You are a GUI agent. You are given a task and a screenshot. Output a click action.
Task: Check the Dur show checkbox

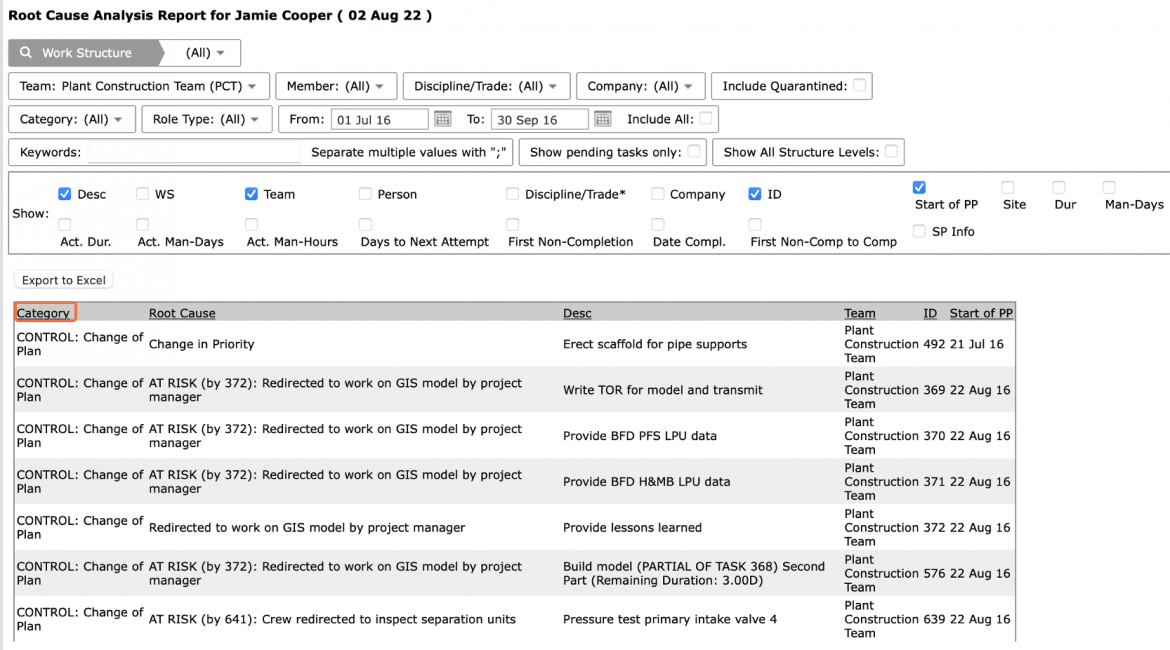(1059, 187)
